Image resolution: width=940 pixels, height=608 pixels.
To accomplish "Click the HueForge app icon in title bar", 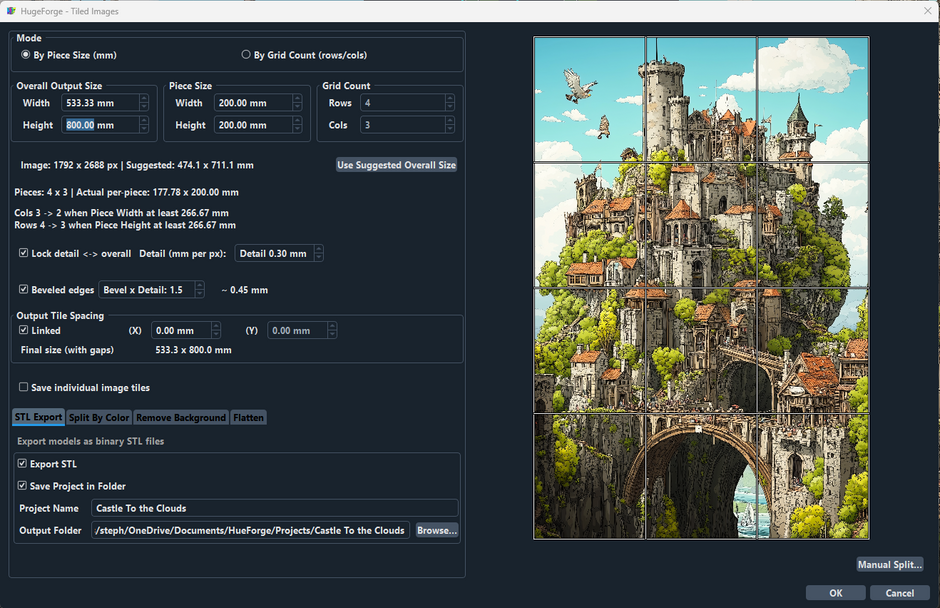I will pos(12,11).
